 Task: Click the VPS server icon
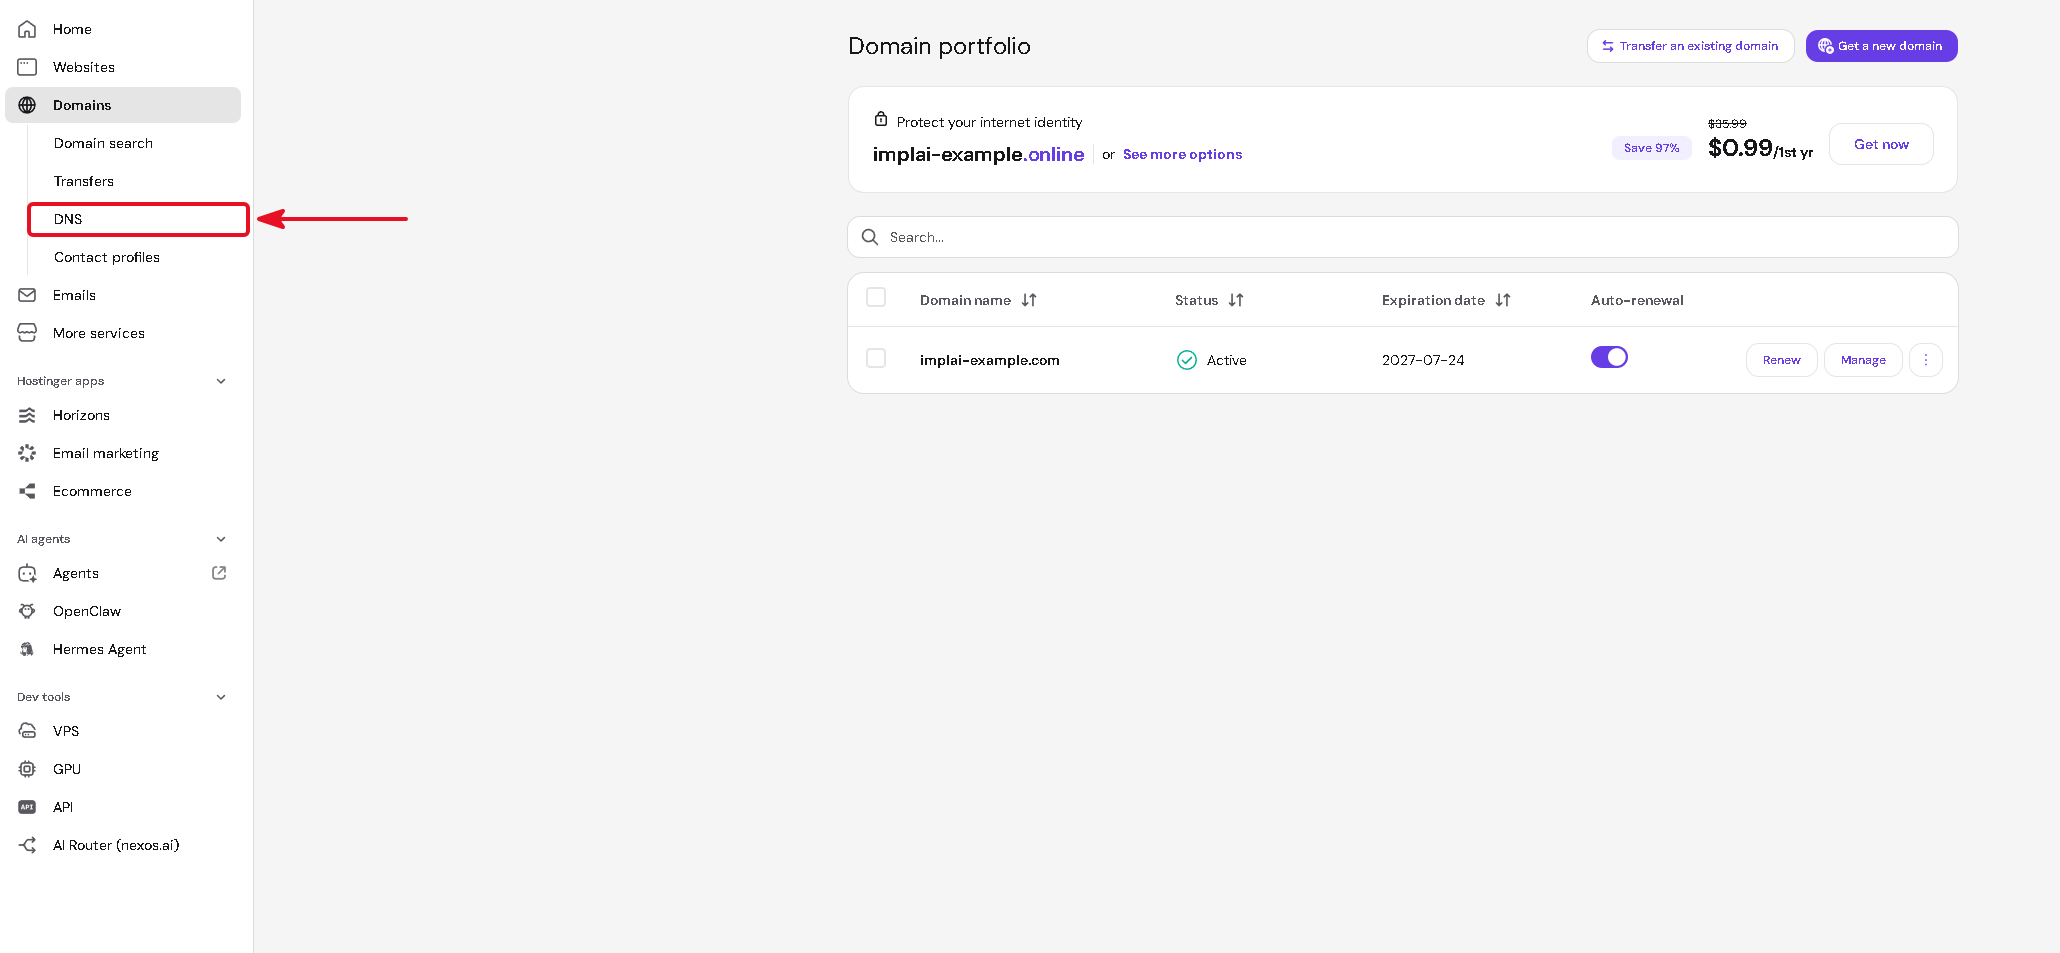point(27,731)
